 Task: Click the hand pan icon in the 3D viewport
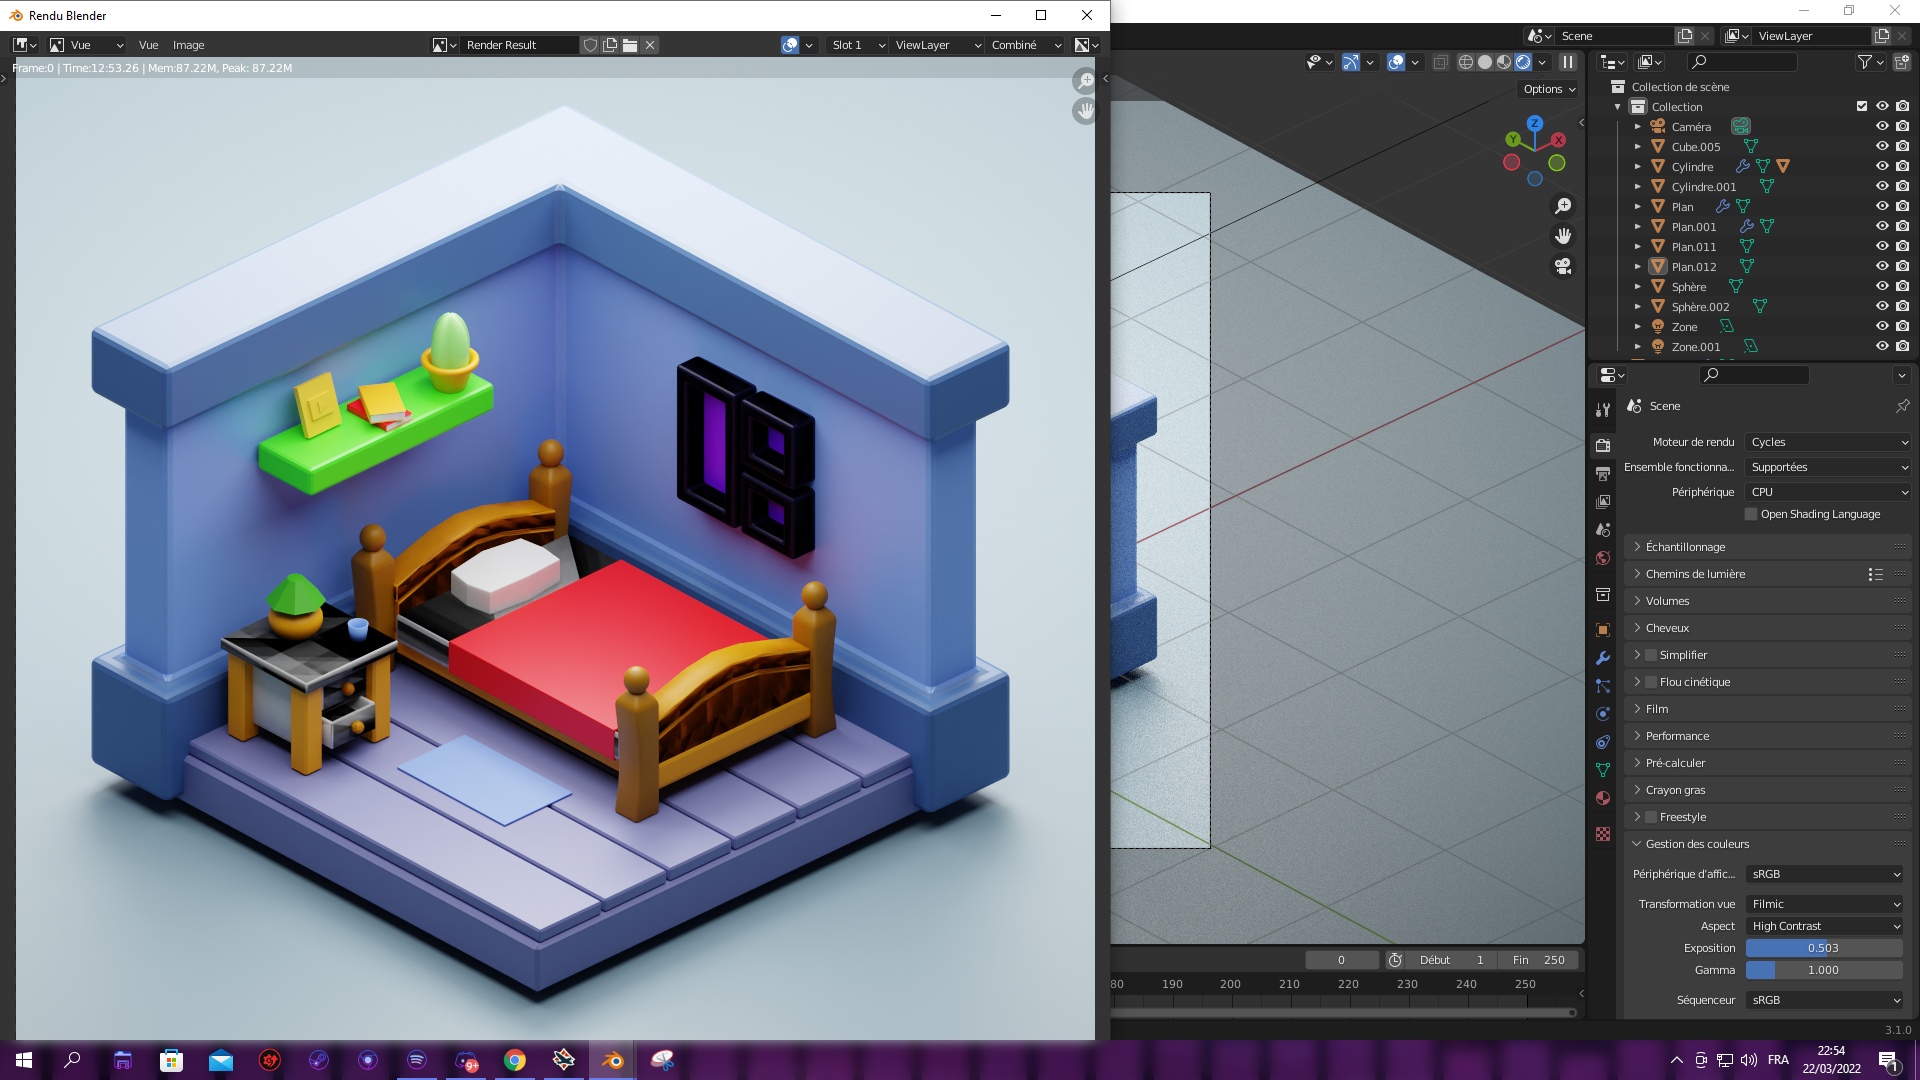[1563, 236]
